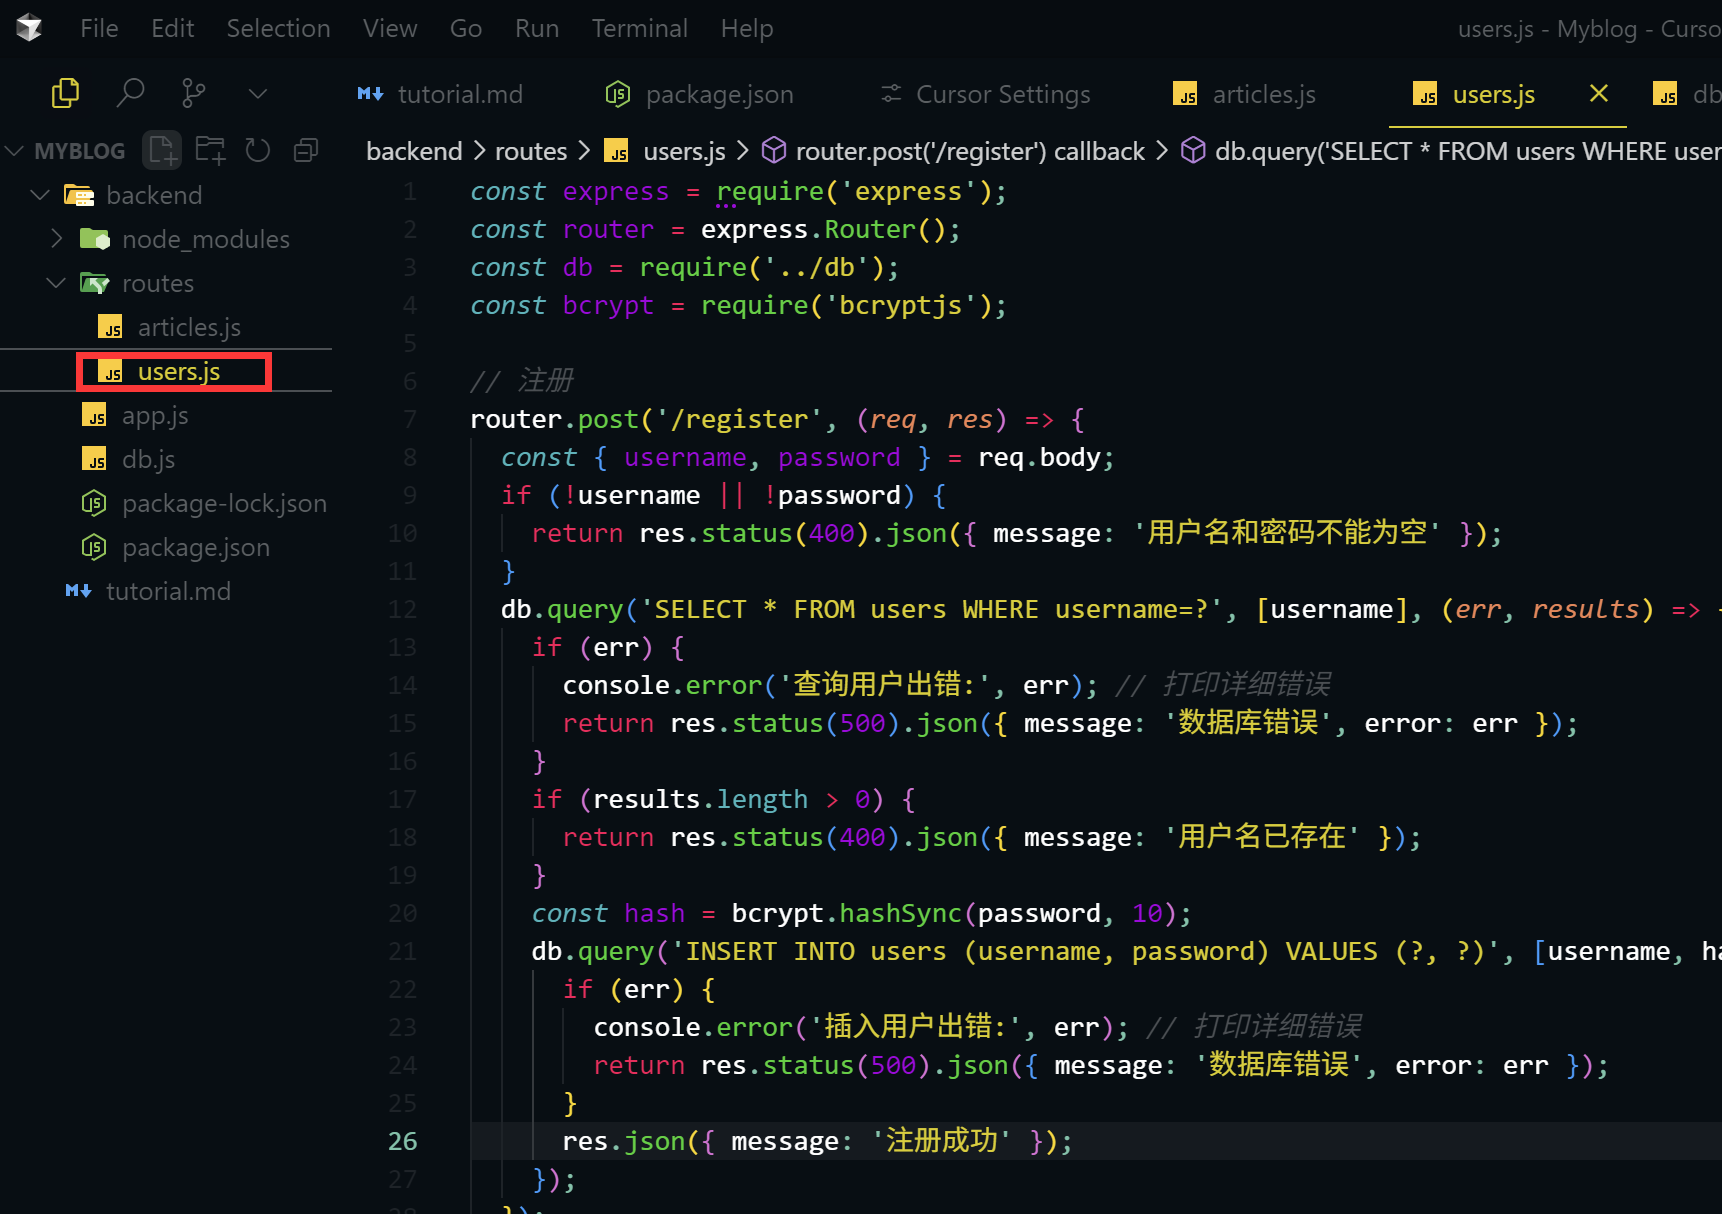Viewport: 1722px width, 1214px height.
Task: Open the File menu
Action: (99, 28)
